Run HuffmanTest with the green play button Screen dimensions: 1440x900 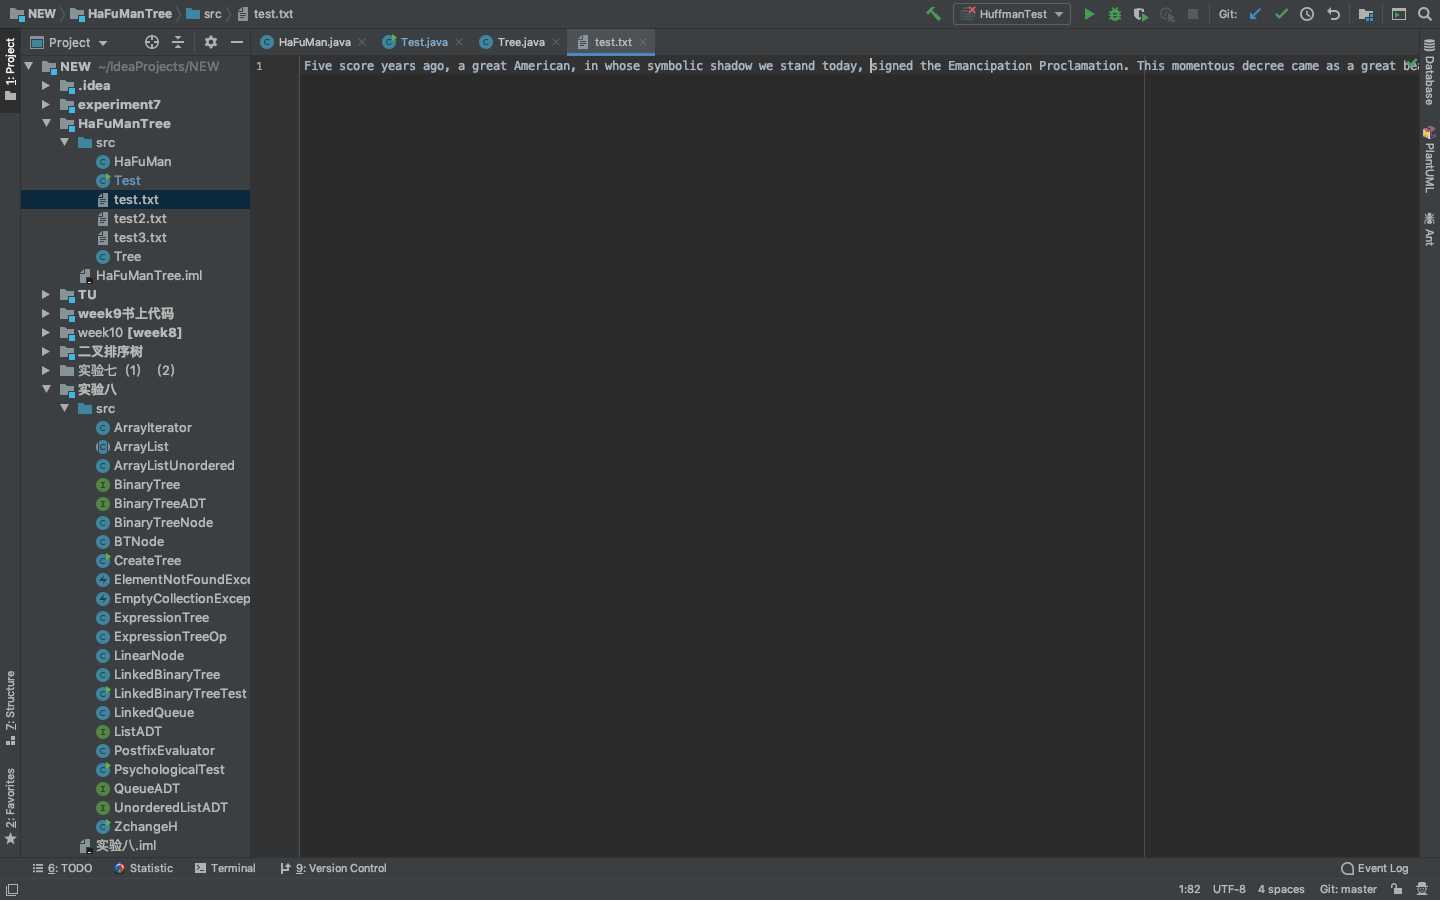tap(1089, 14)
